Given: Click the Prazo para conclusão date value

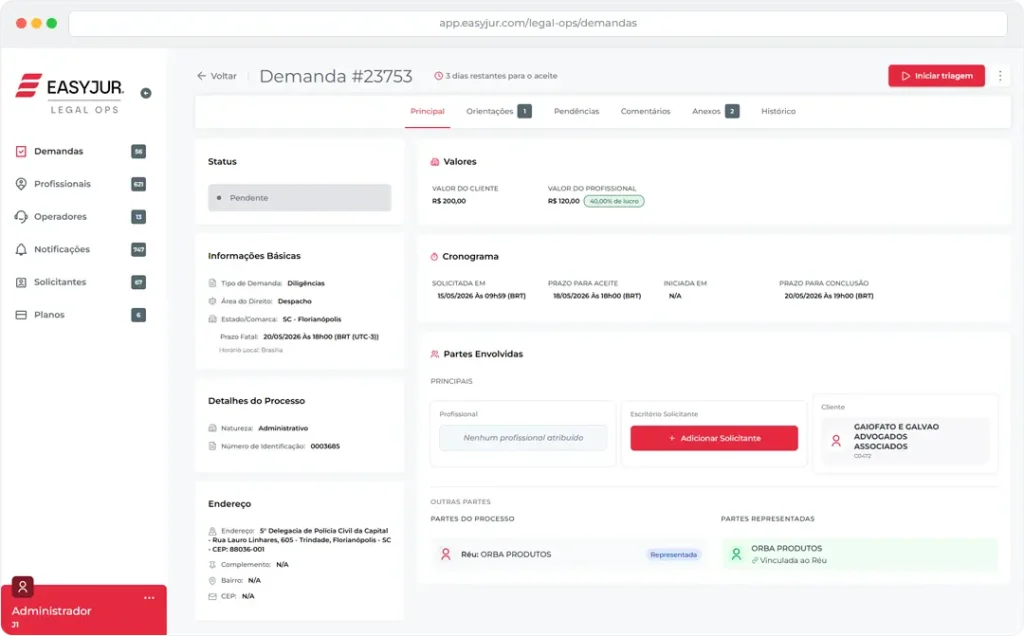Looking at the screenshot, I should (829, 296).
